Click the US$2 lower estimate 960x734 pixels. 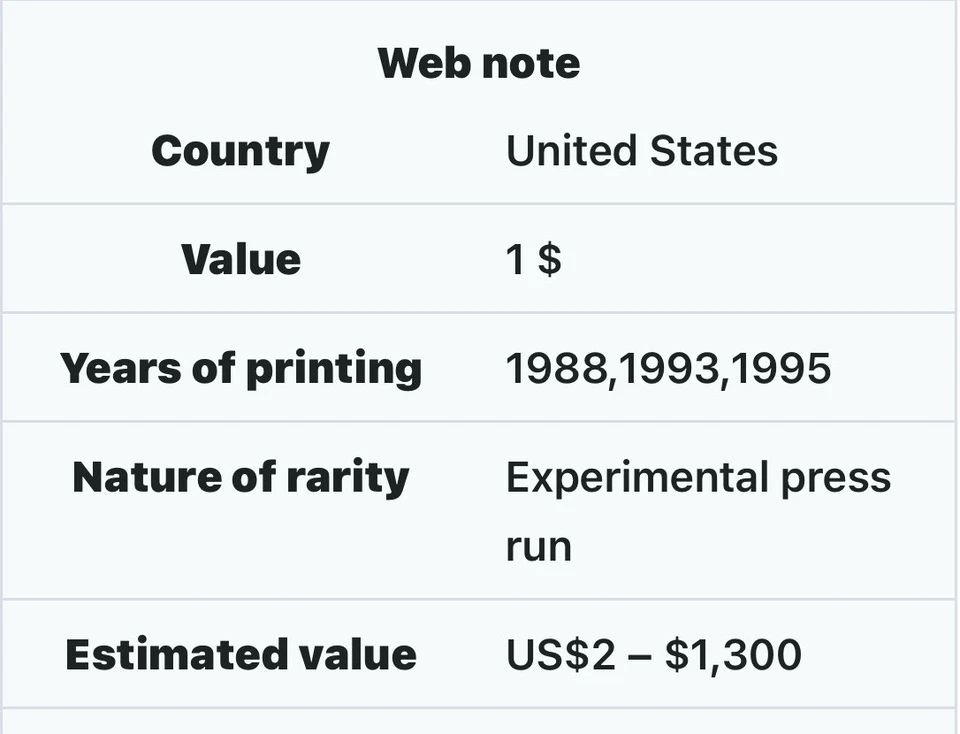pyautogui.click(x=553, y=655)
